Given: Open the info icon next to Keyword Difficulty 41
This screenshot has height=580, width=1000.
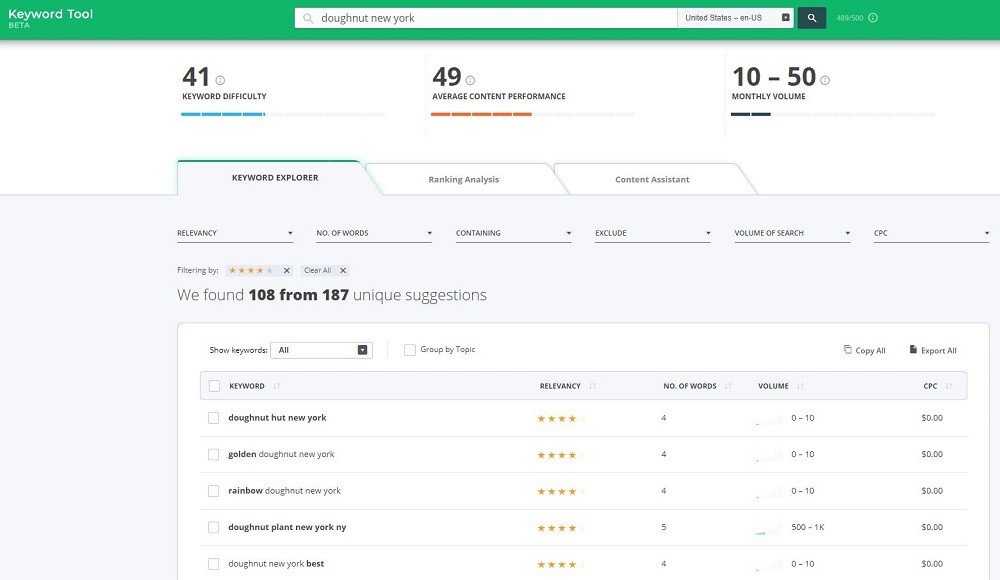Looking at the screenshot, I should (220, 80).
